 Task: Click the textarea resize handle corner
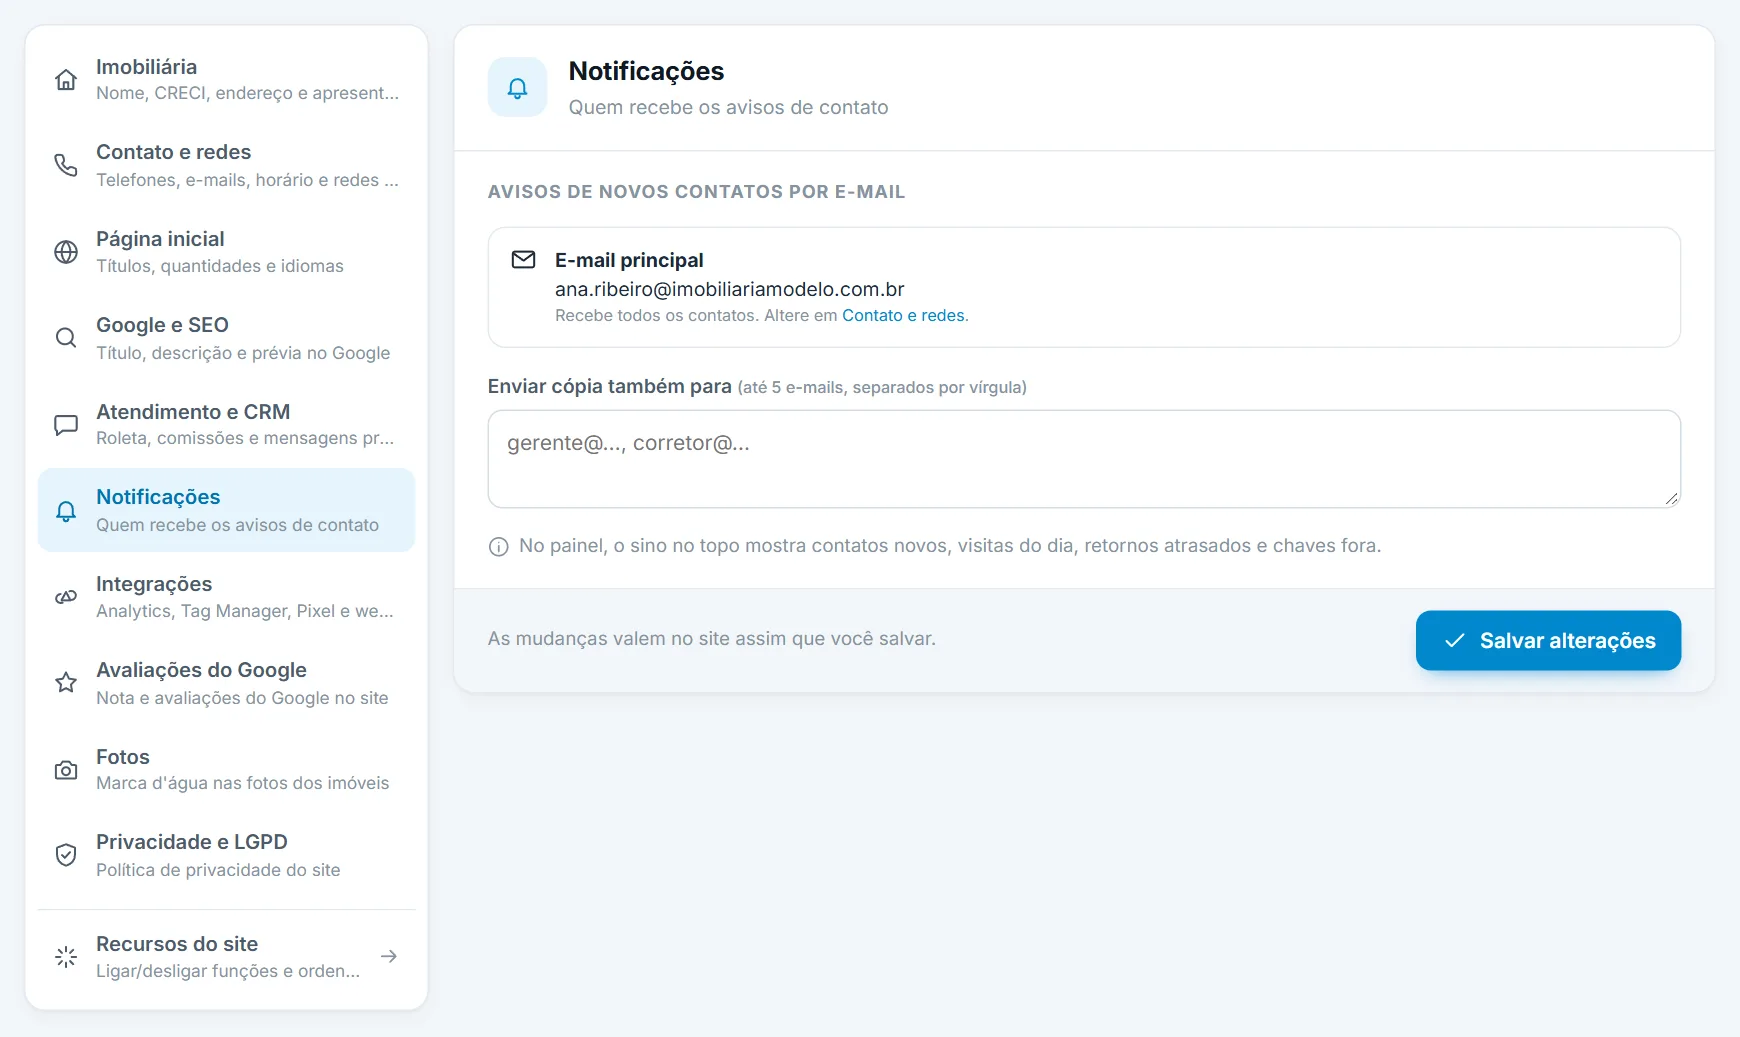click(x=1672, y=499)
